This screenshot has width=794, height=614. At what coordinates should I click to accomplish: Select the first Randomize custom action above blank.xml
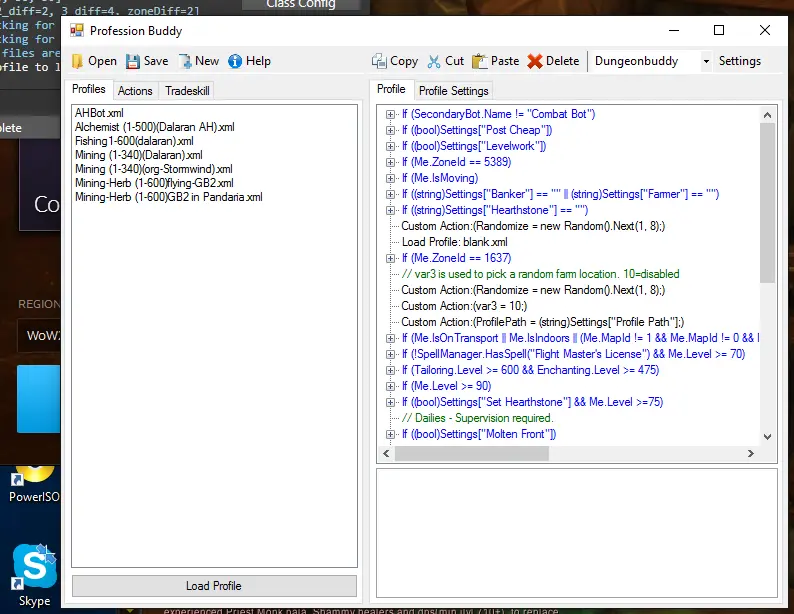pyautogui.click(x=533, y=226)
